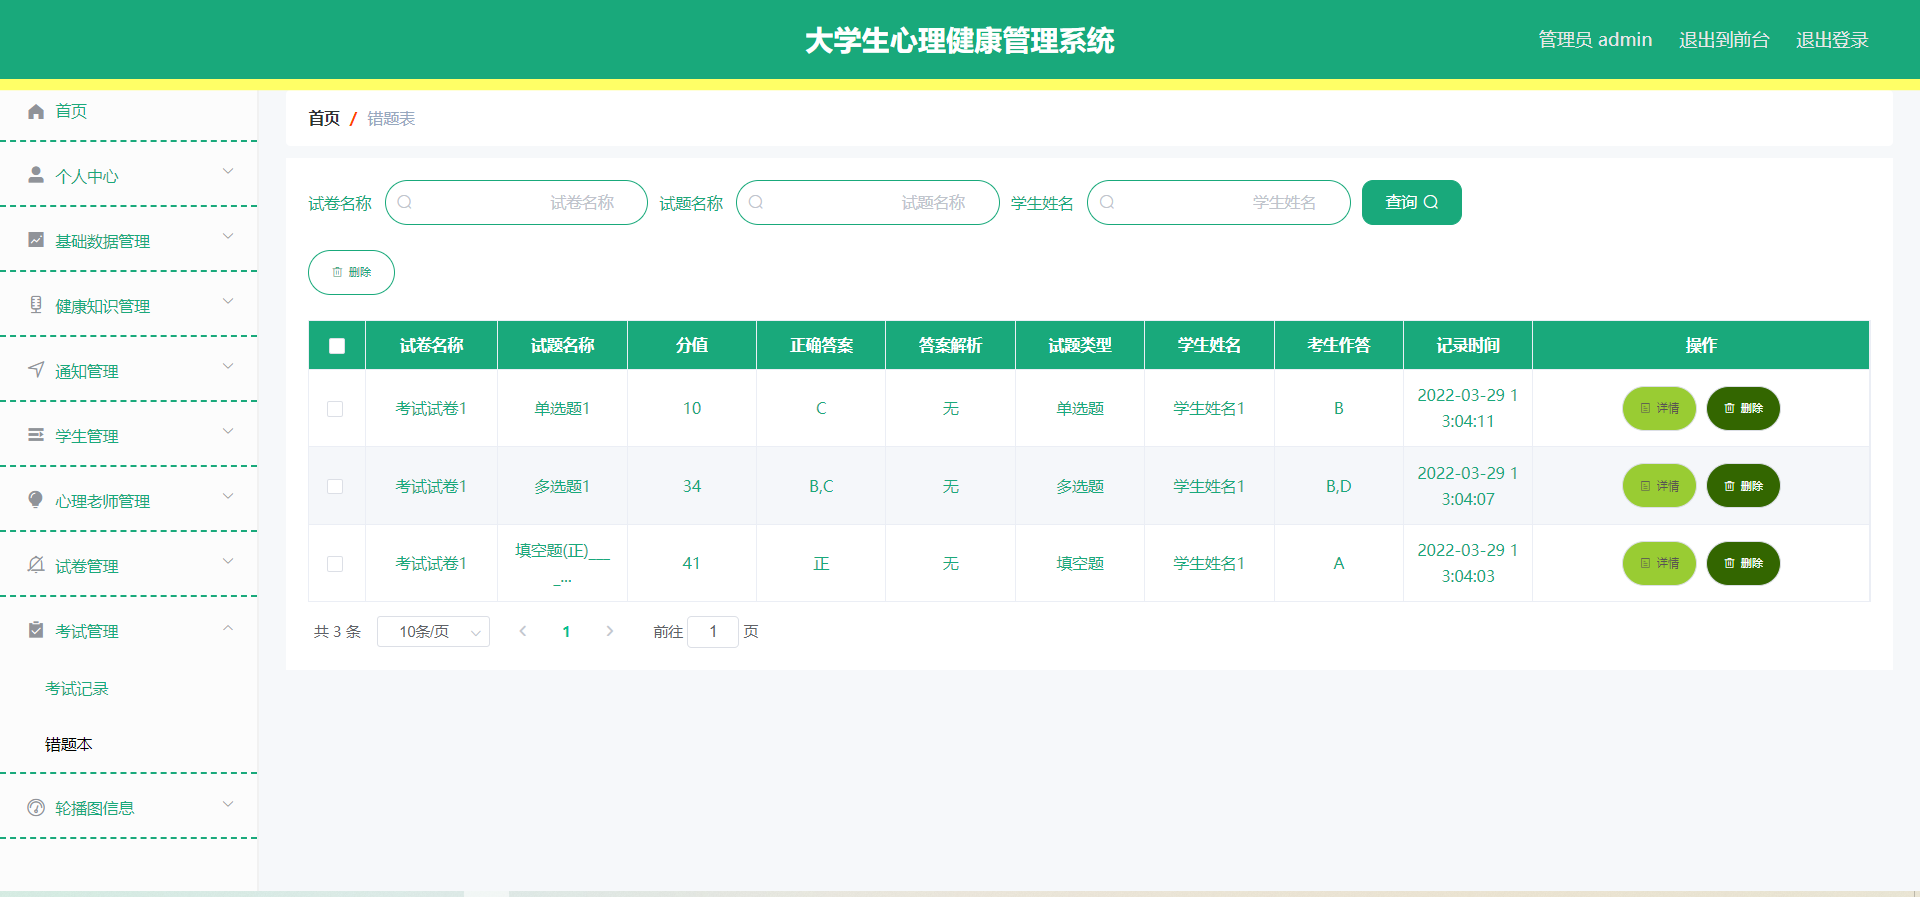Image resolution: width=1920 pixels, height=897 pixels.
Task: Click the paper-plane icon beside 通知管理
Action: click(36, 370)
